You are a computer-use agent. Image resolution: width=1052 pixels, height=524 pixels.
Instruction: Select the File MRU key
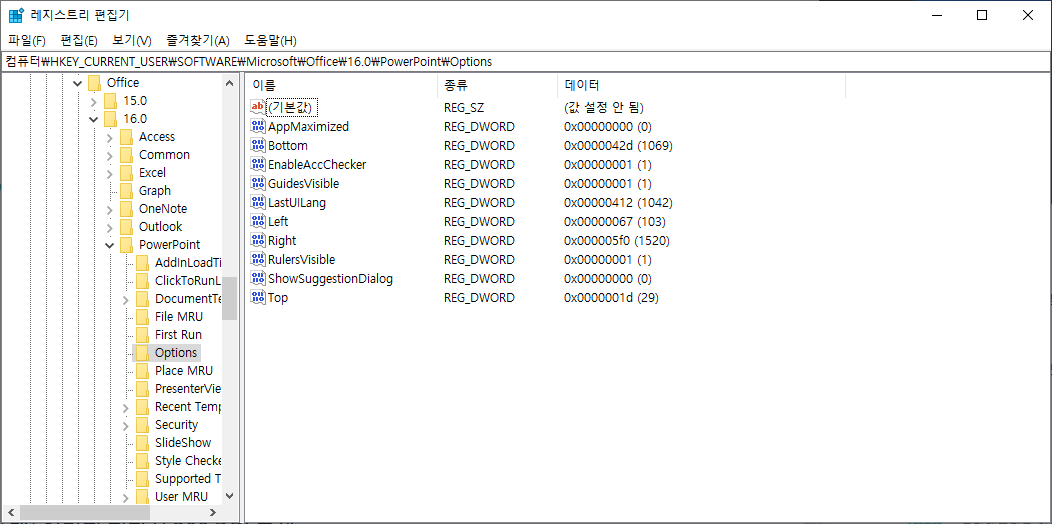pos(178,317)
